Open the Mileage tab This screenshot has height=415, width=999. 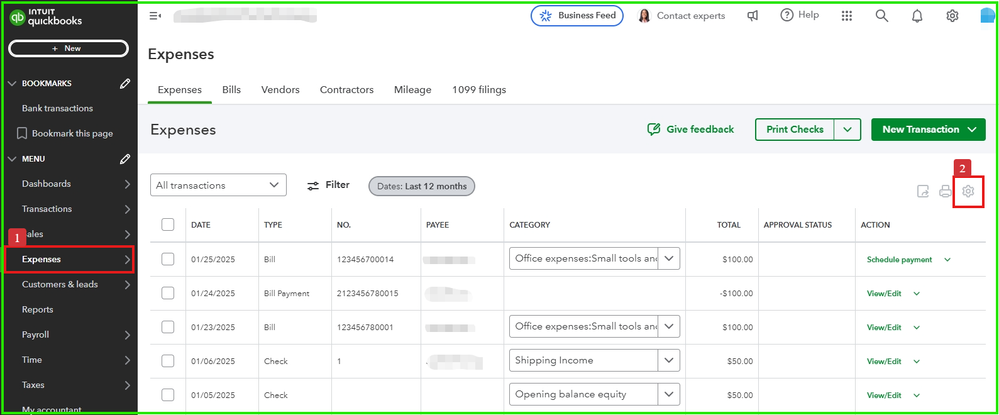[x=413, y=90]
